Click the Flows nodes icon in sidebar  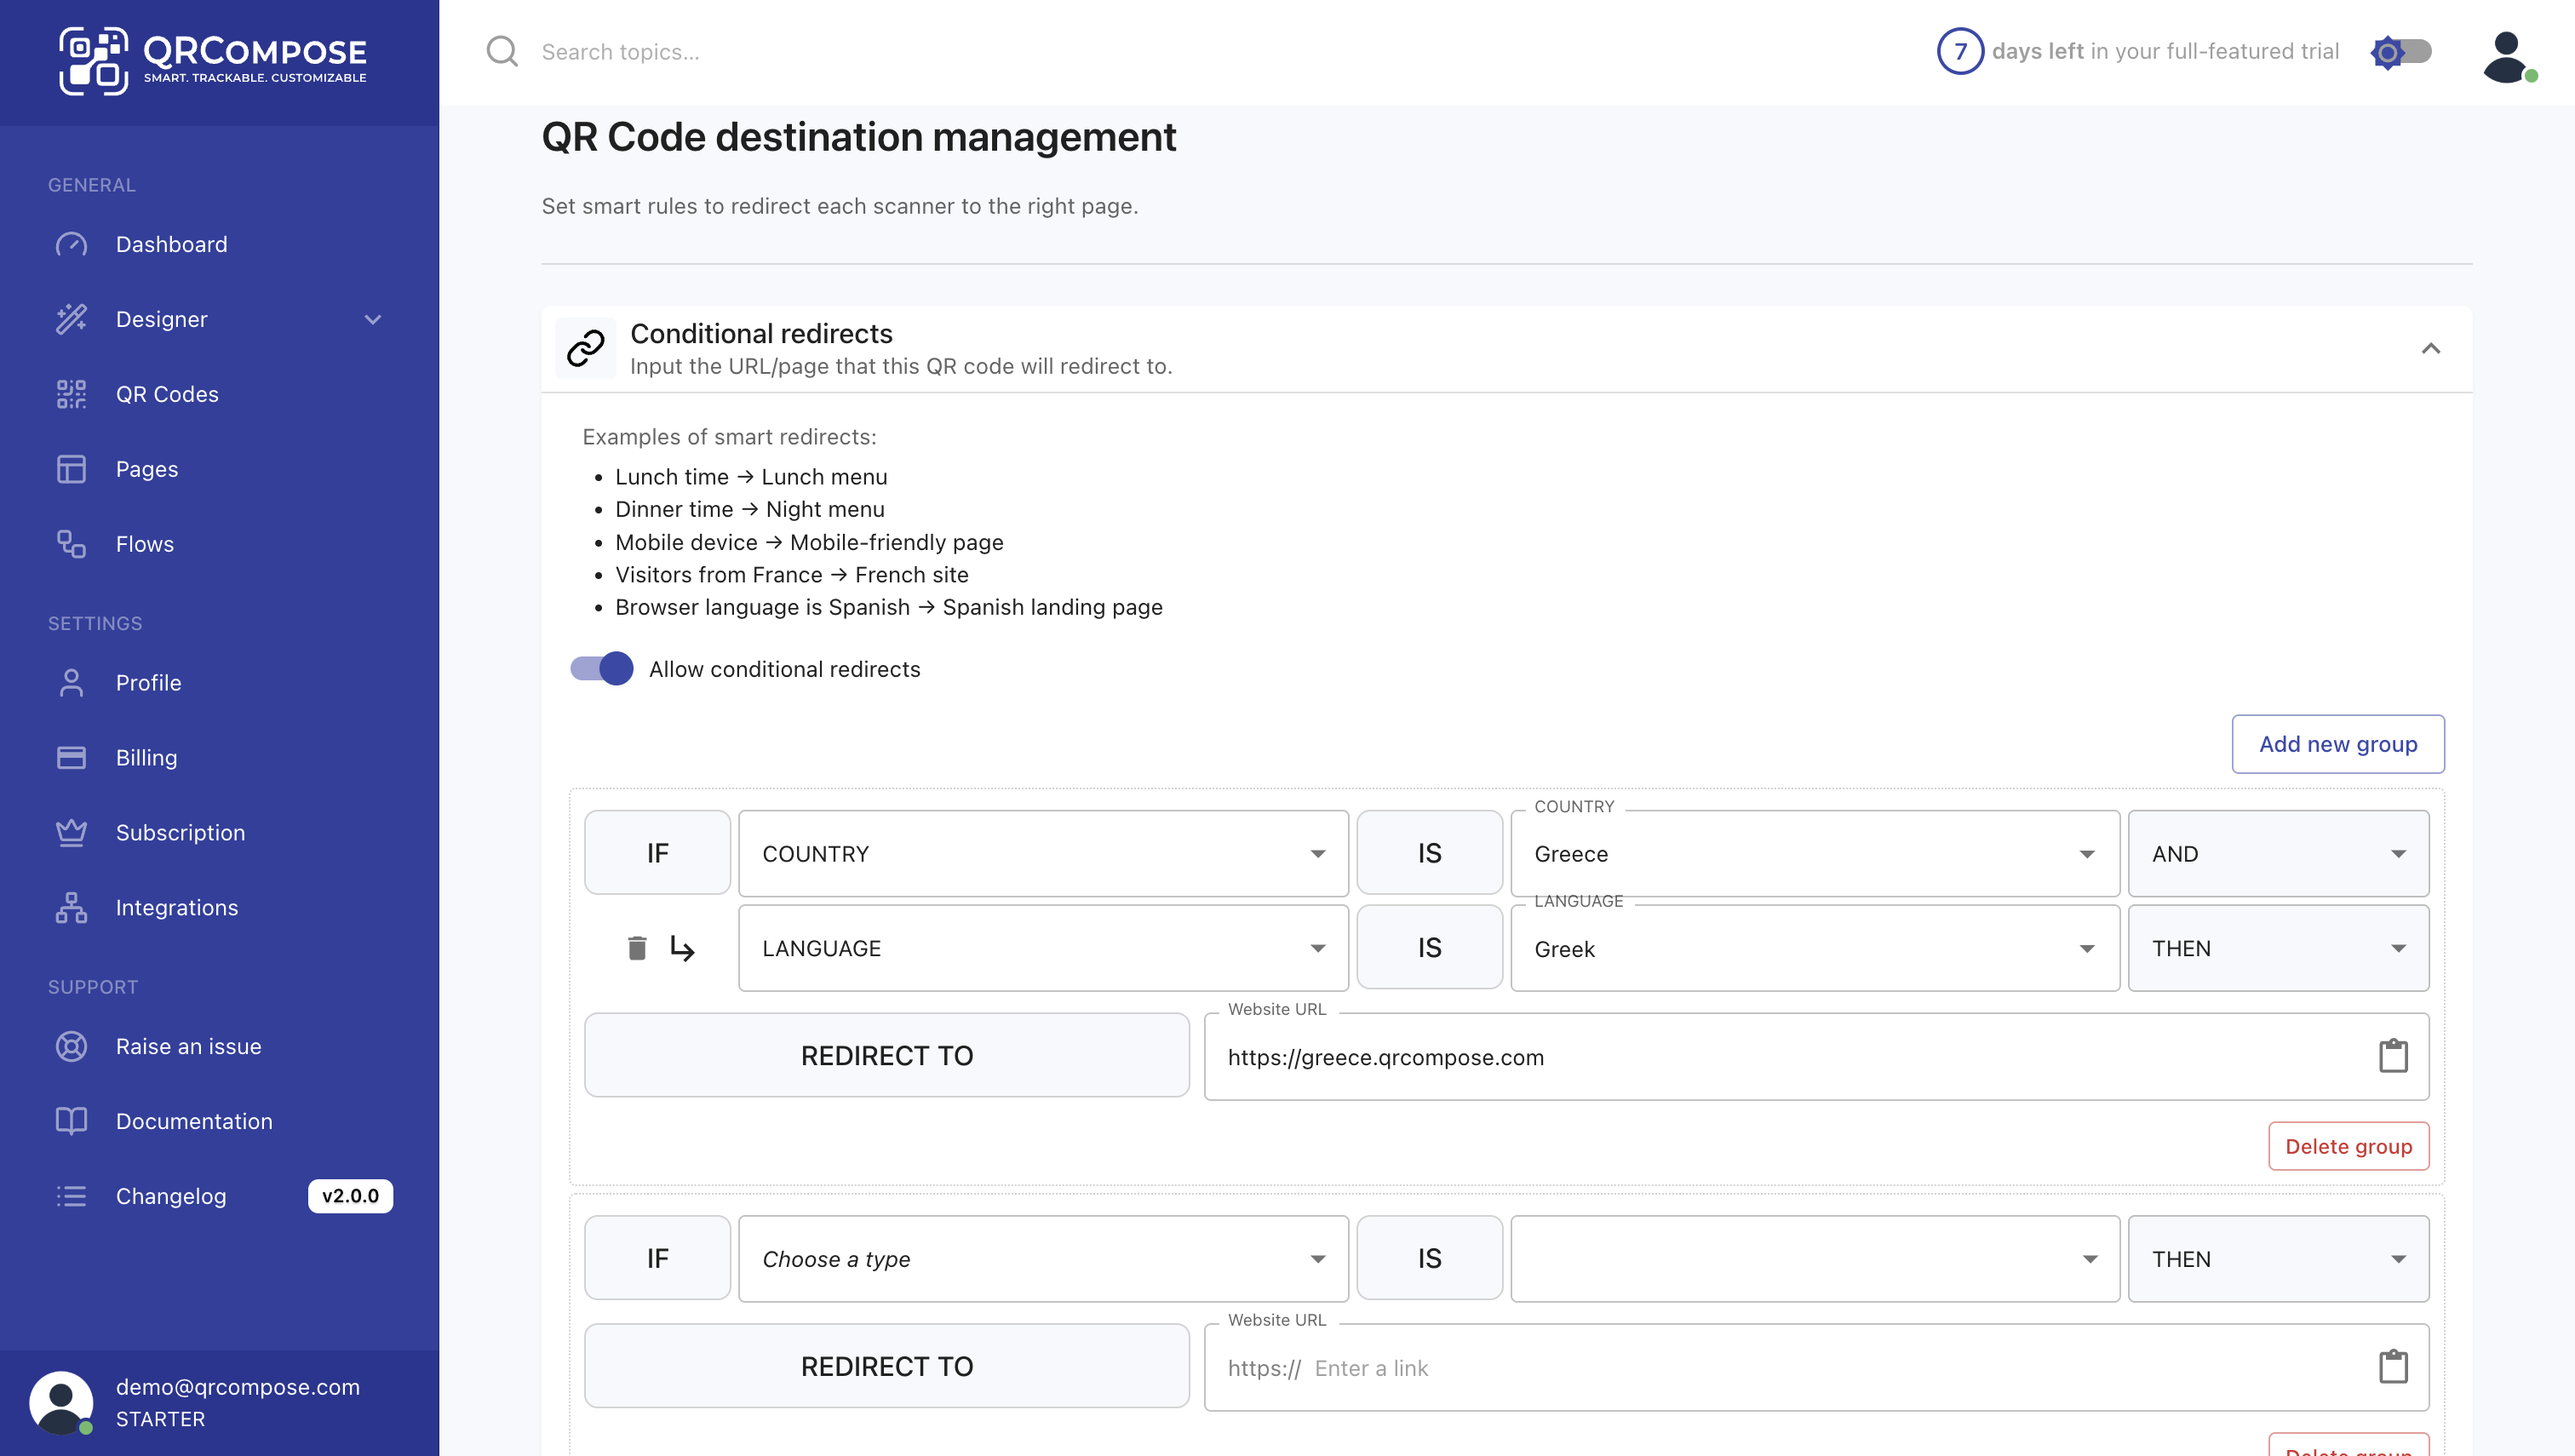(71, 544)
